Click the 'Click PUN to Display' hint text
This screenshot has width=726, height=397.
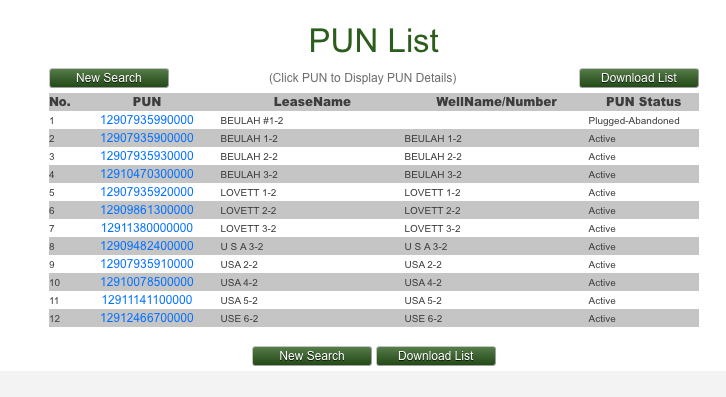[363, 78]
